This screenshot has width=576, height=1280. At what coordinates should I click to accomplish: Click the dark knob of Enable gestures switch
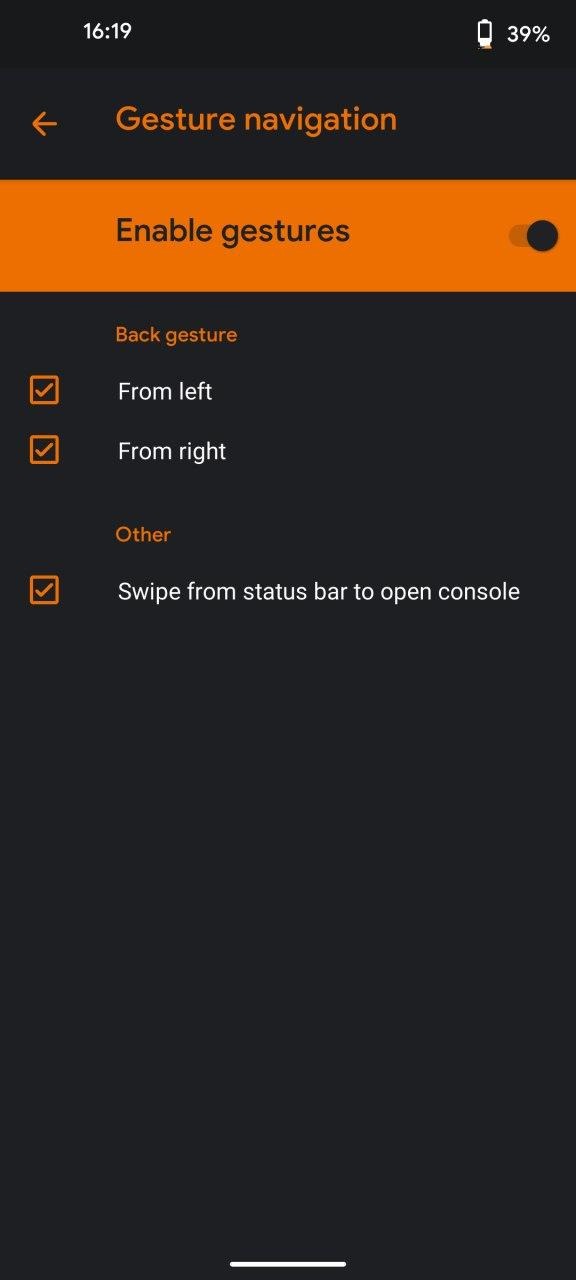pyautogui.click(x=542, y=236)
